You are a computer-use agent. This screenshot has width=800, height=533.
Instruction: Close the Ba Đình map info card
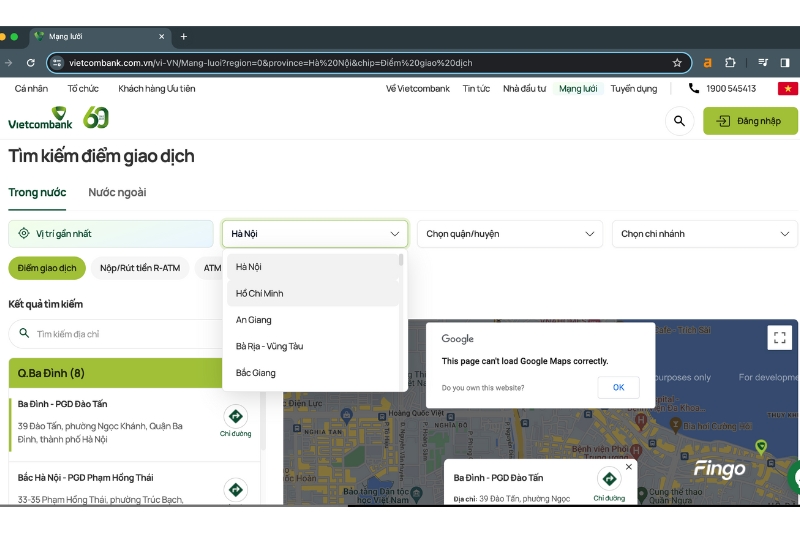click(x=629, y=467)
